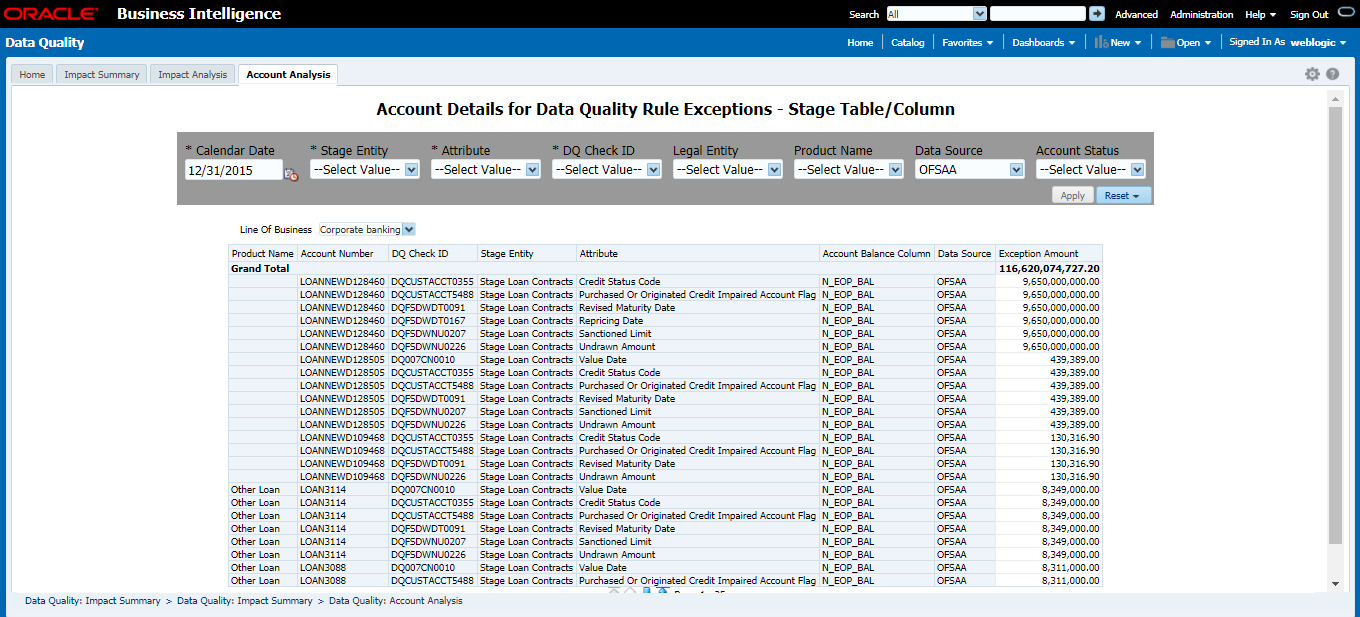
Task: Open the page options gear menu
Action: [x=1312, y=73]
